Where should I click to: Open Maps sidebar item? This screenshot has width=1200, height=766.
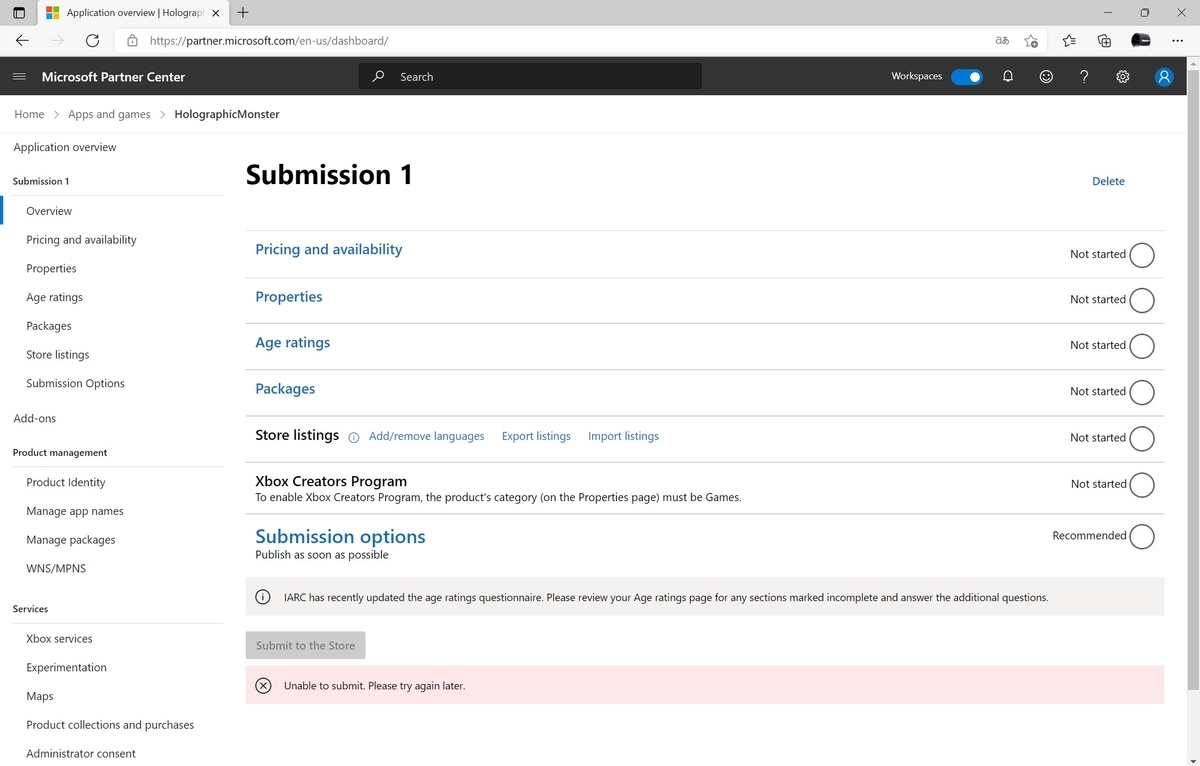pos(40,696)
